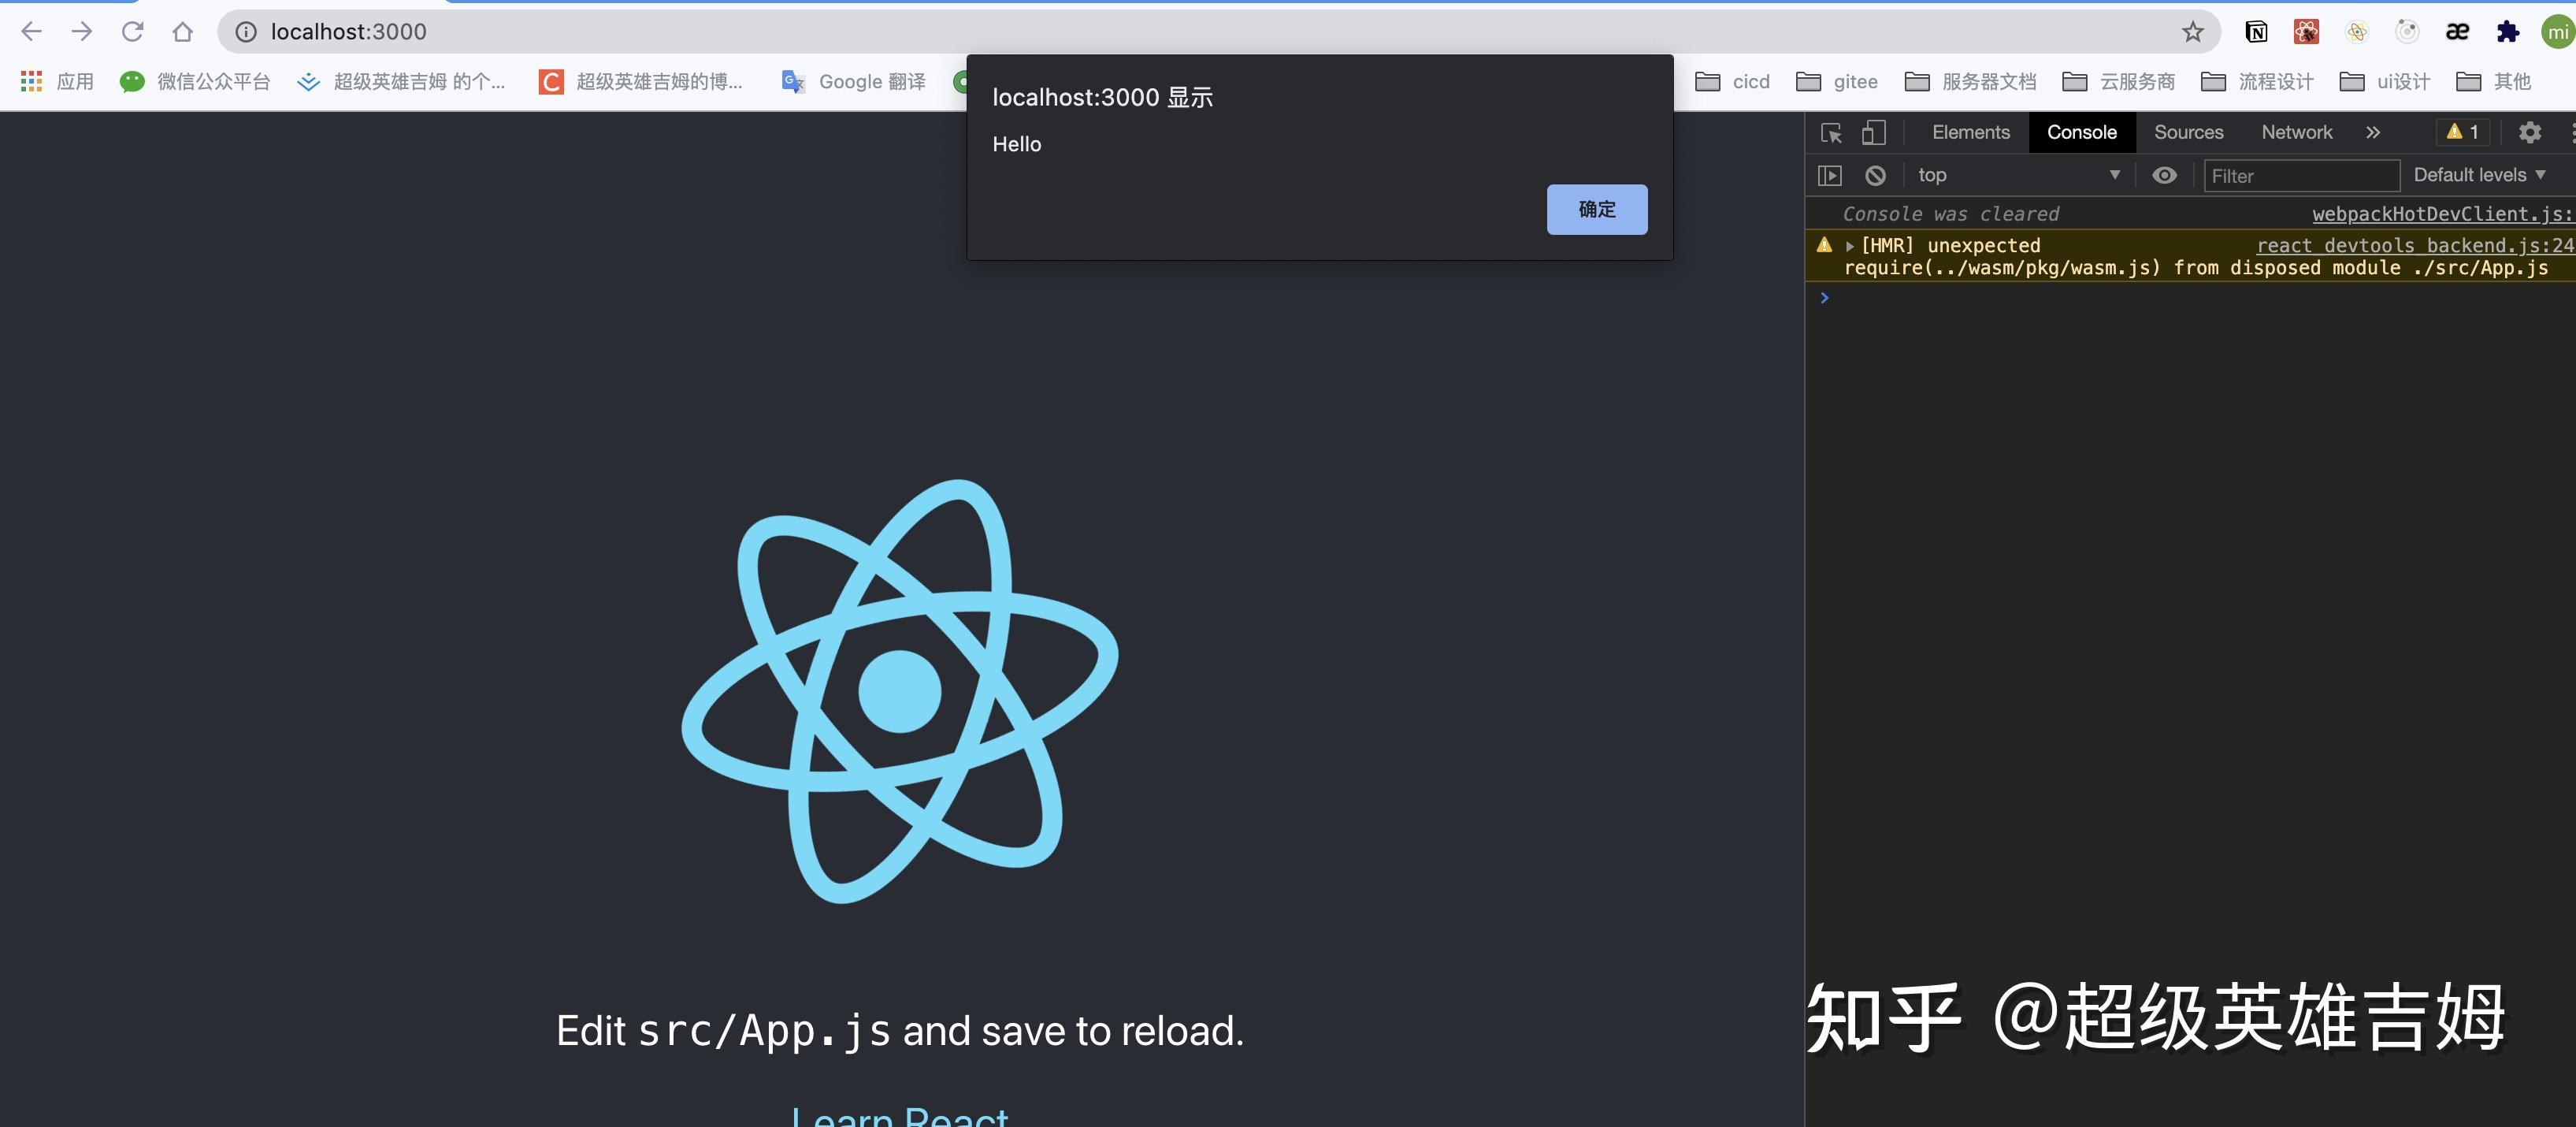The image size is (2576, 1127).
Task: Click the 确定 button in alert
Action: point(1596,209)
